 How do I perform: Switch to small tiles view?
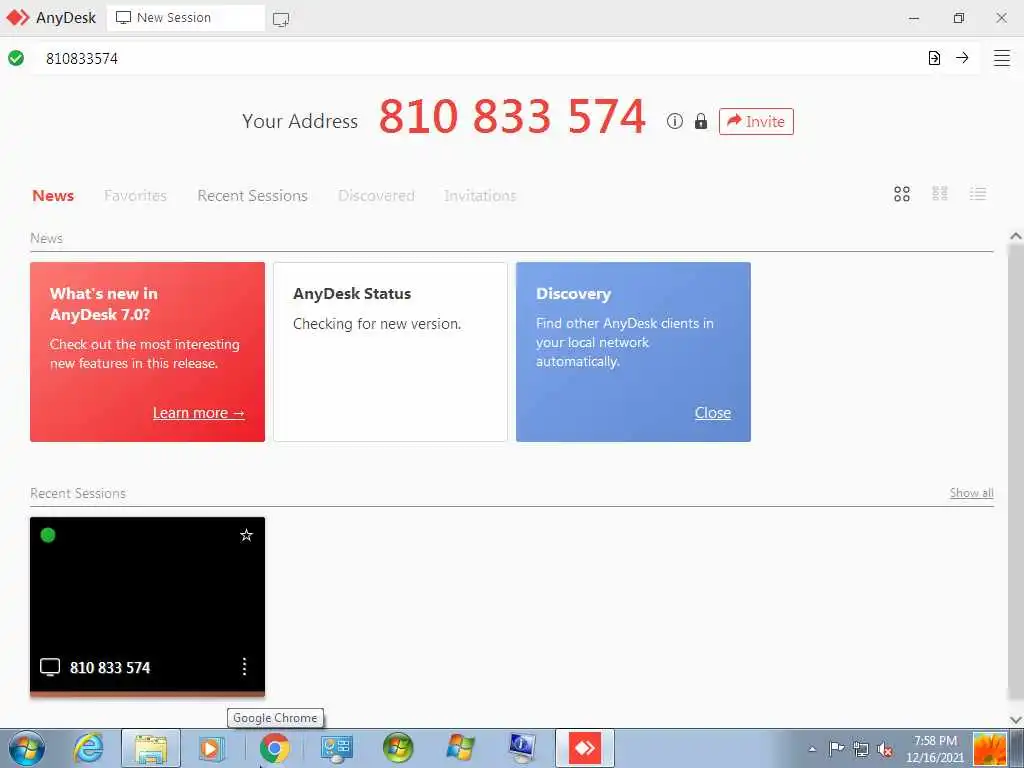coord(940,193)
